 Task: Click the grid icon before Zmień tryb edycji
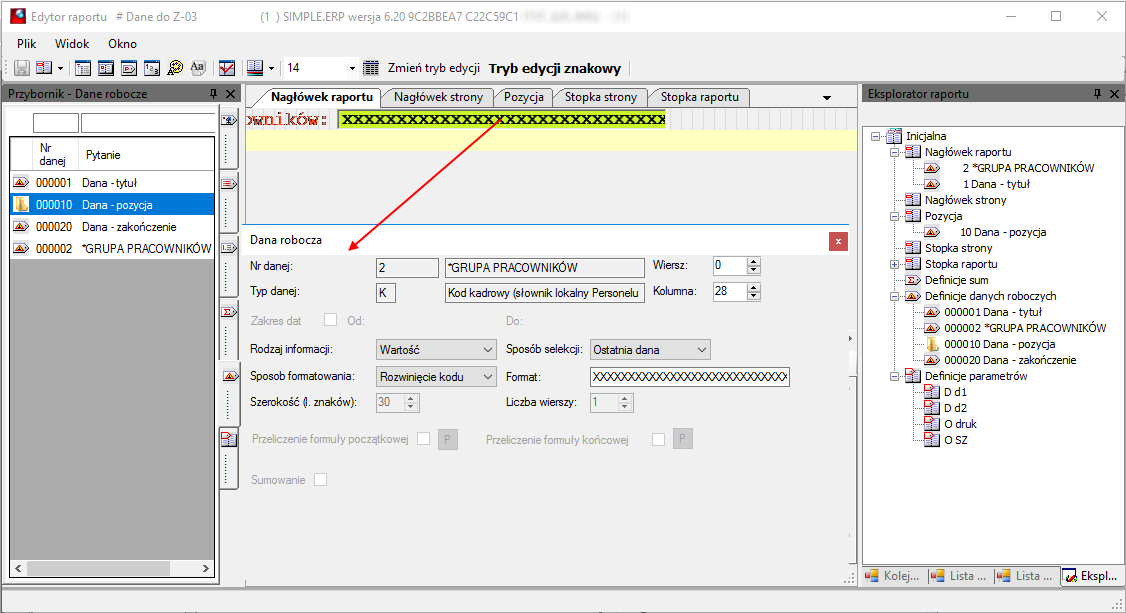371,68
